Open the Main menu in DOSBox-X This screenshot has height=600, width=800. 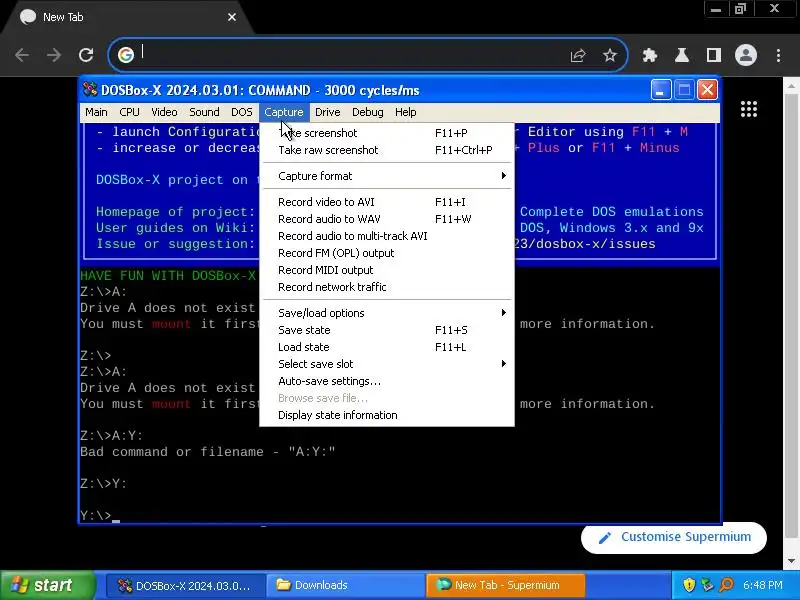coord(96,112)
